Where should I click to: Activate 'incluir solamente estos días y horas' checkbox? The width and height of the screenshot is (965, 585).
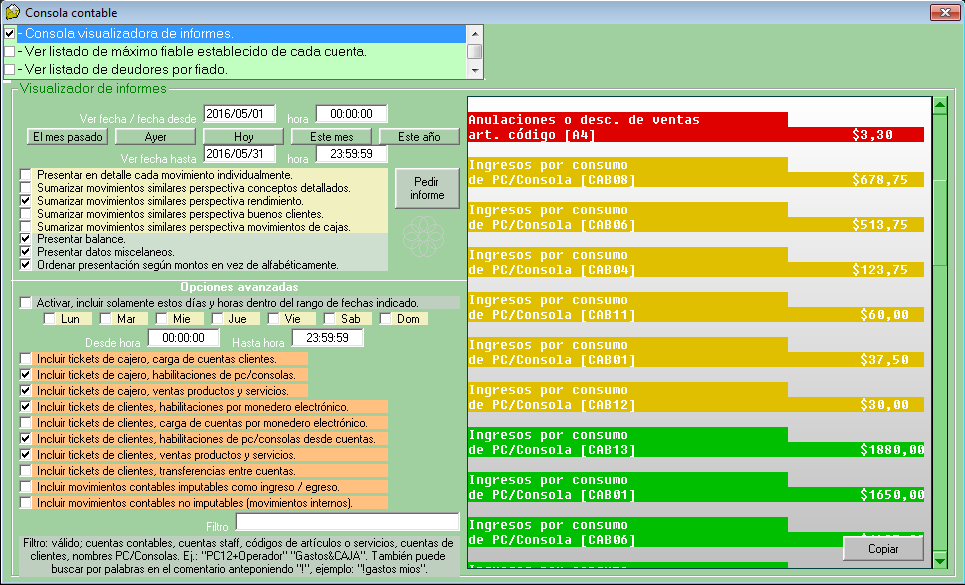pos(25,303)
